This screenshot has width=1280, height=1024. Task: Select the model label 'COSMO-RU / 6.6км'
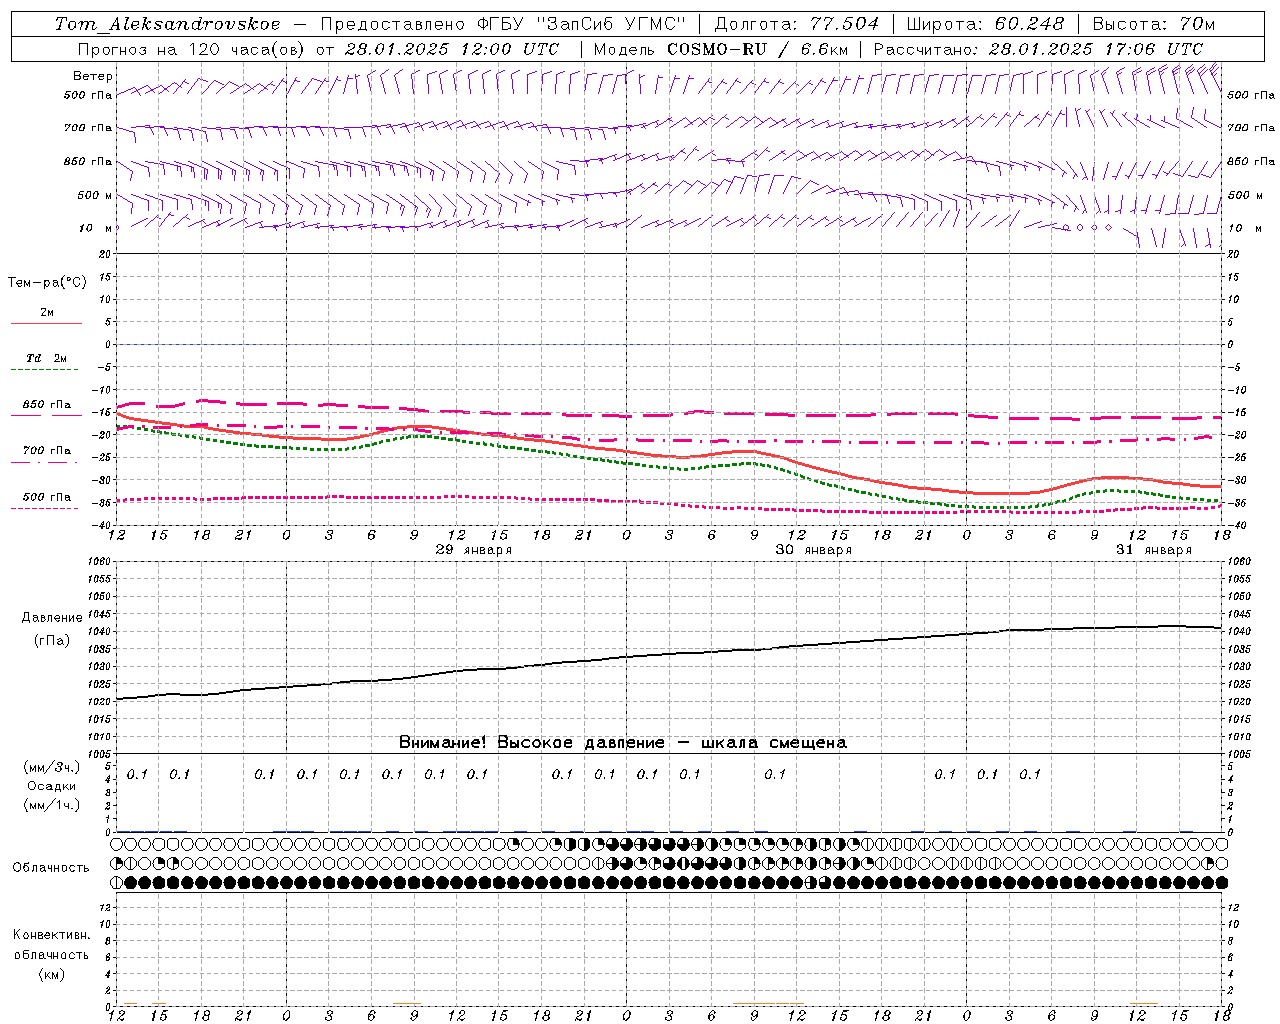click(x=758, y=49)
